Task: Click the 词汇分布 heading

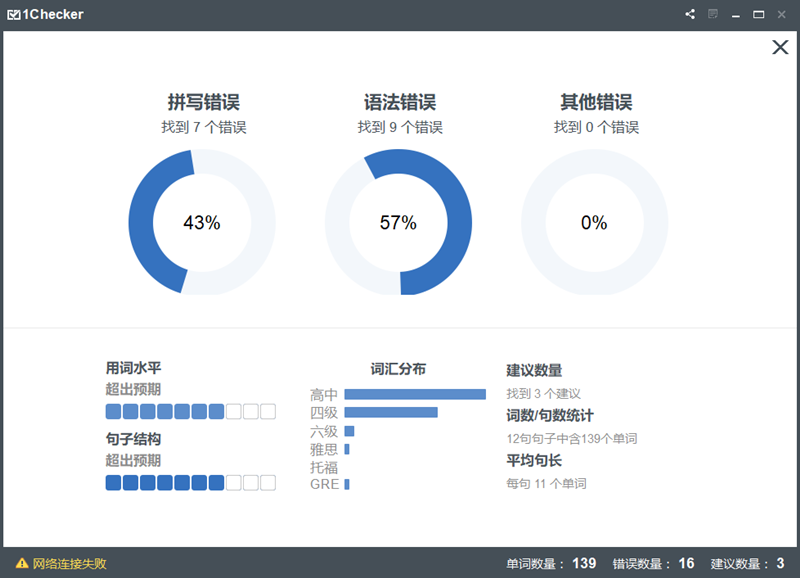Action: (398, 369)
